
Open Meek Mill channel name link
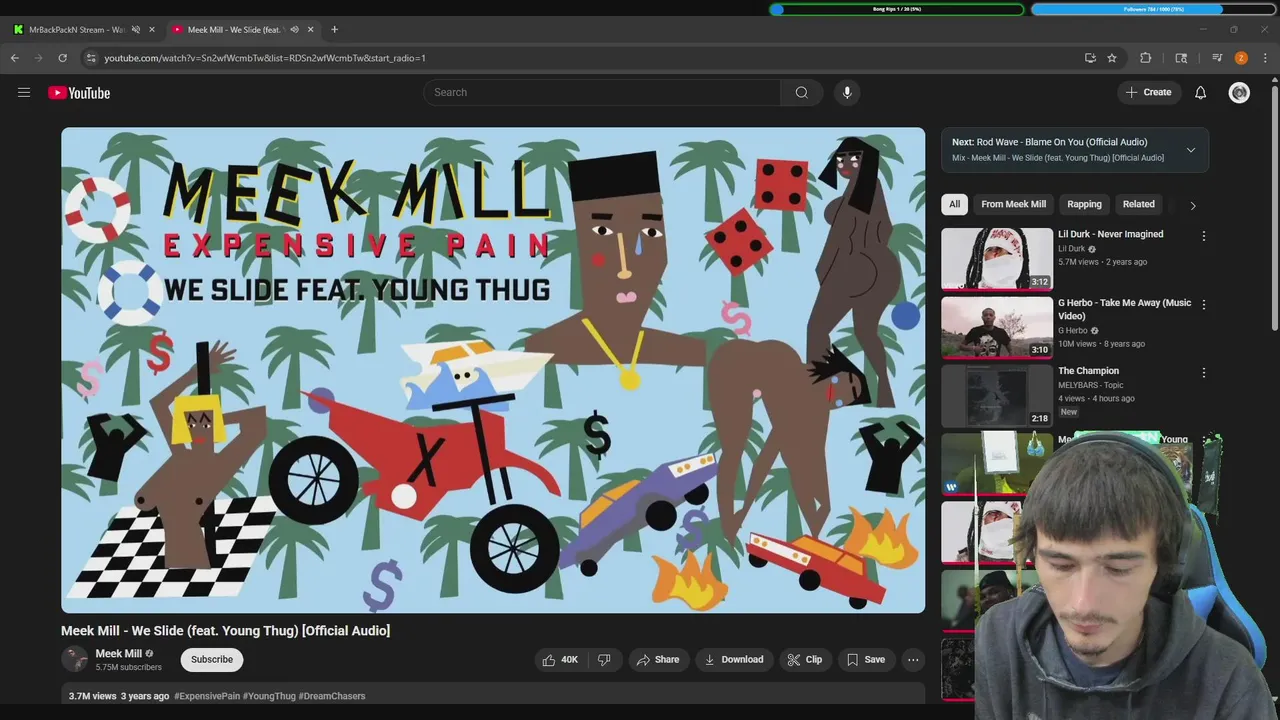119,654
